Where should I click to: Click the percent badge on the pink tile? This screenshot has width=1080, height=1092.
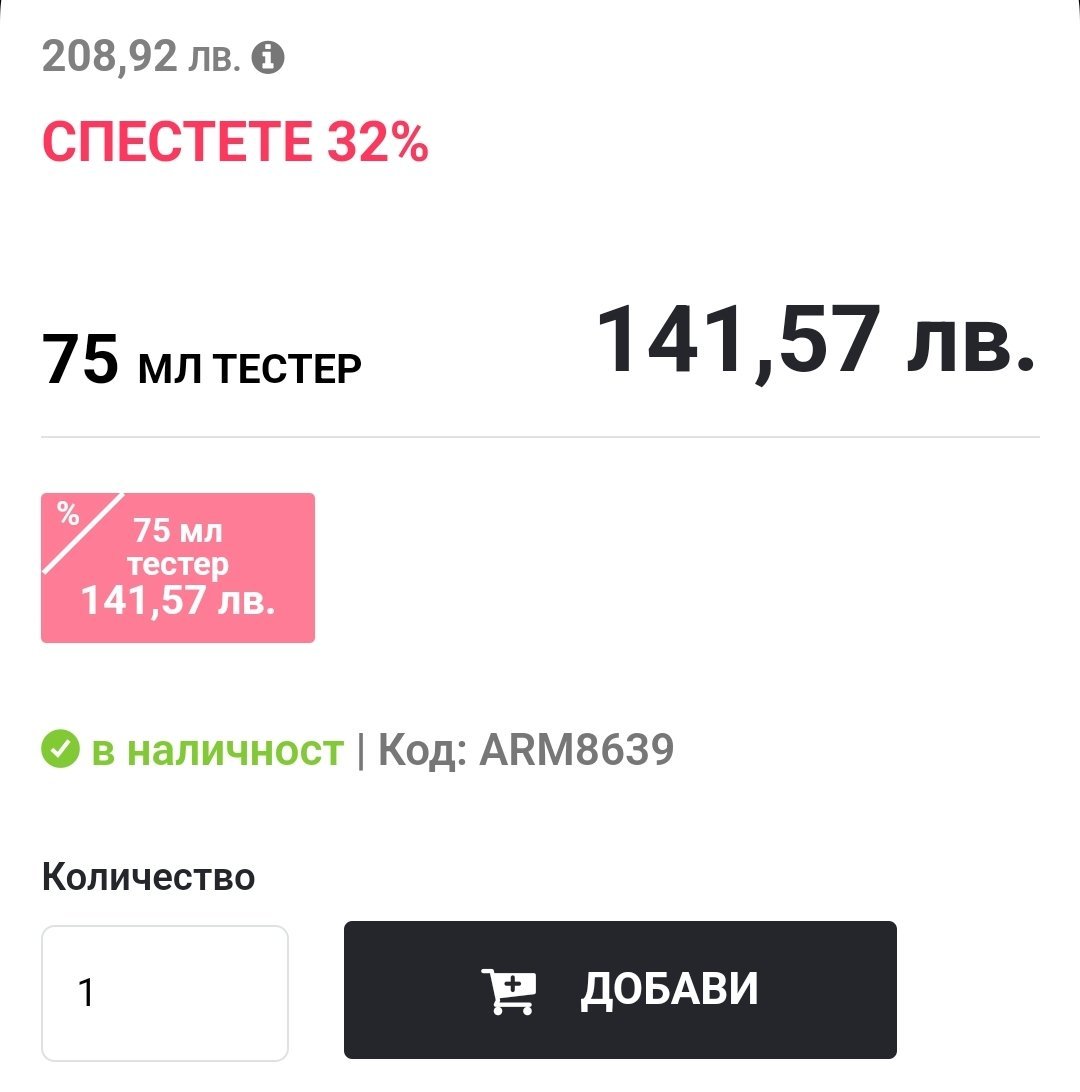pos(68,516)
